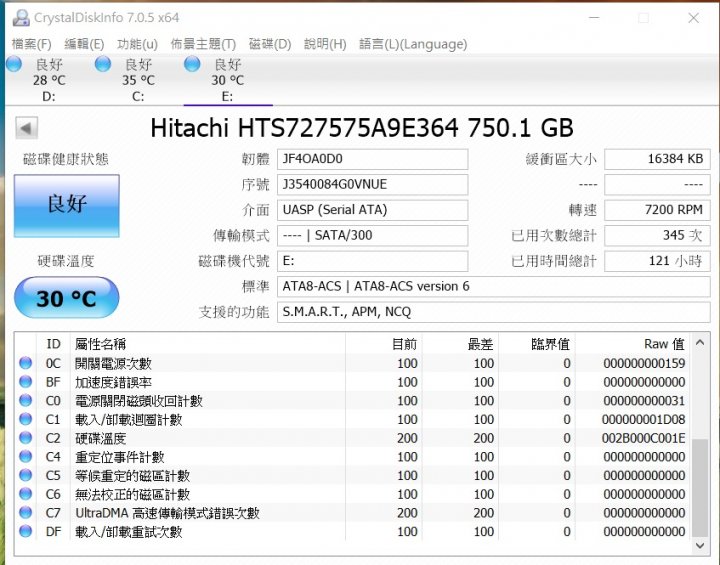Click raw value 000000000159
The image size is (720, 565).
tap(644, 363)
